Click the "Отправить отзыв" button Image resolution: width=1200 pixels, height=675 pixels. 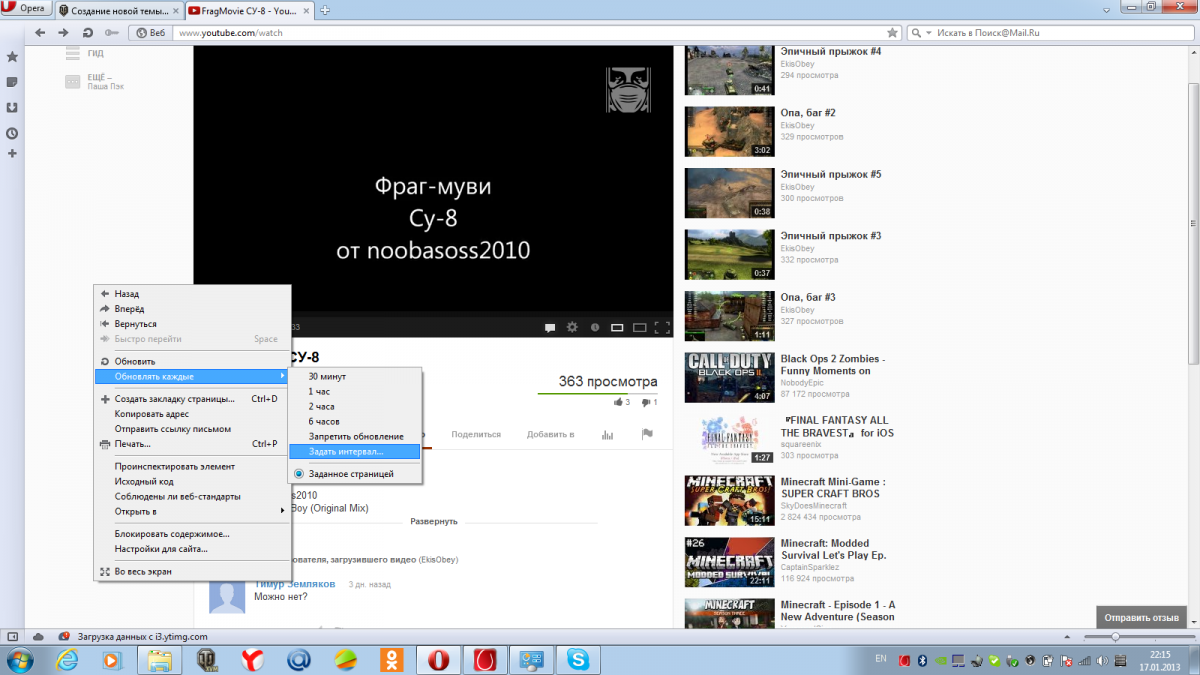pyautogui.click(x=1141, y=617)
